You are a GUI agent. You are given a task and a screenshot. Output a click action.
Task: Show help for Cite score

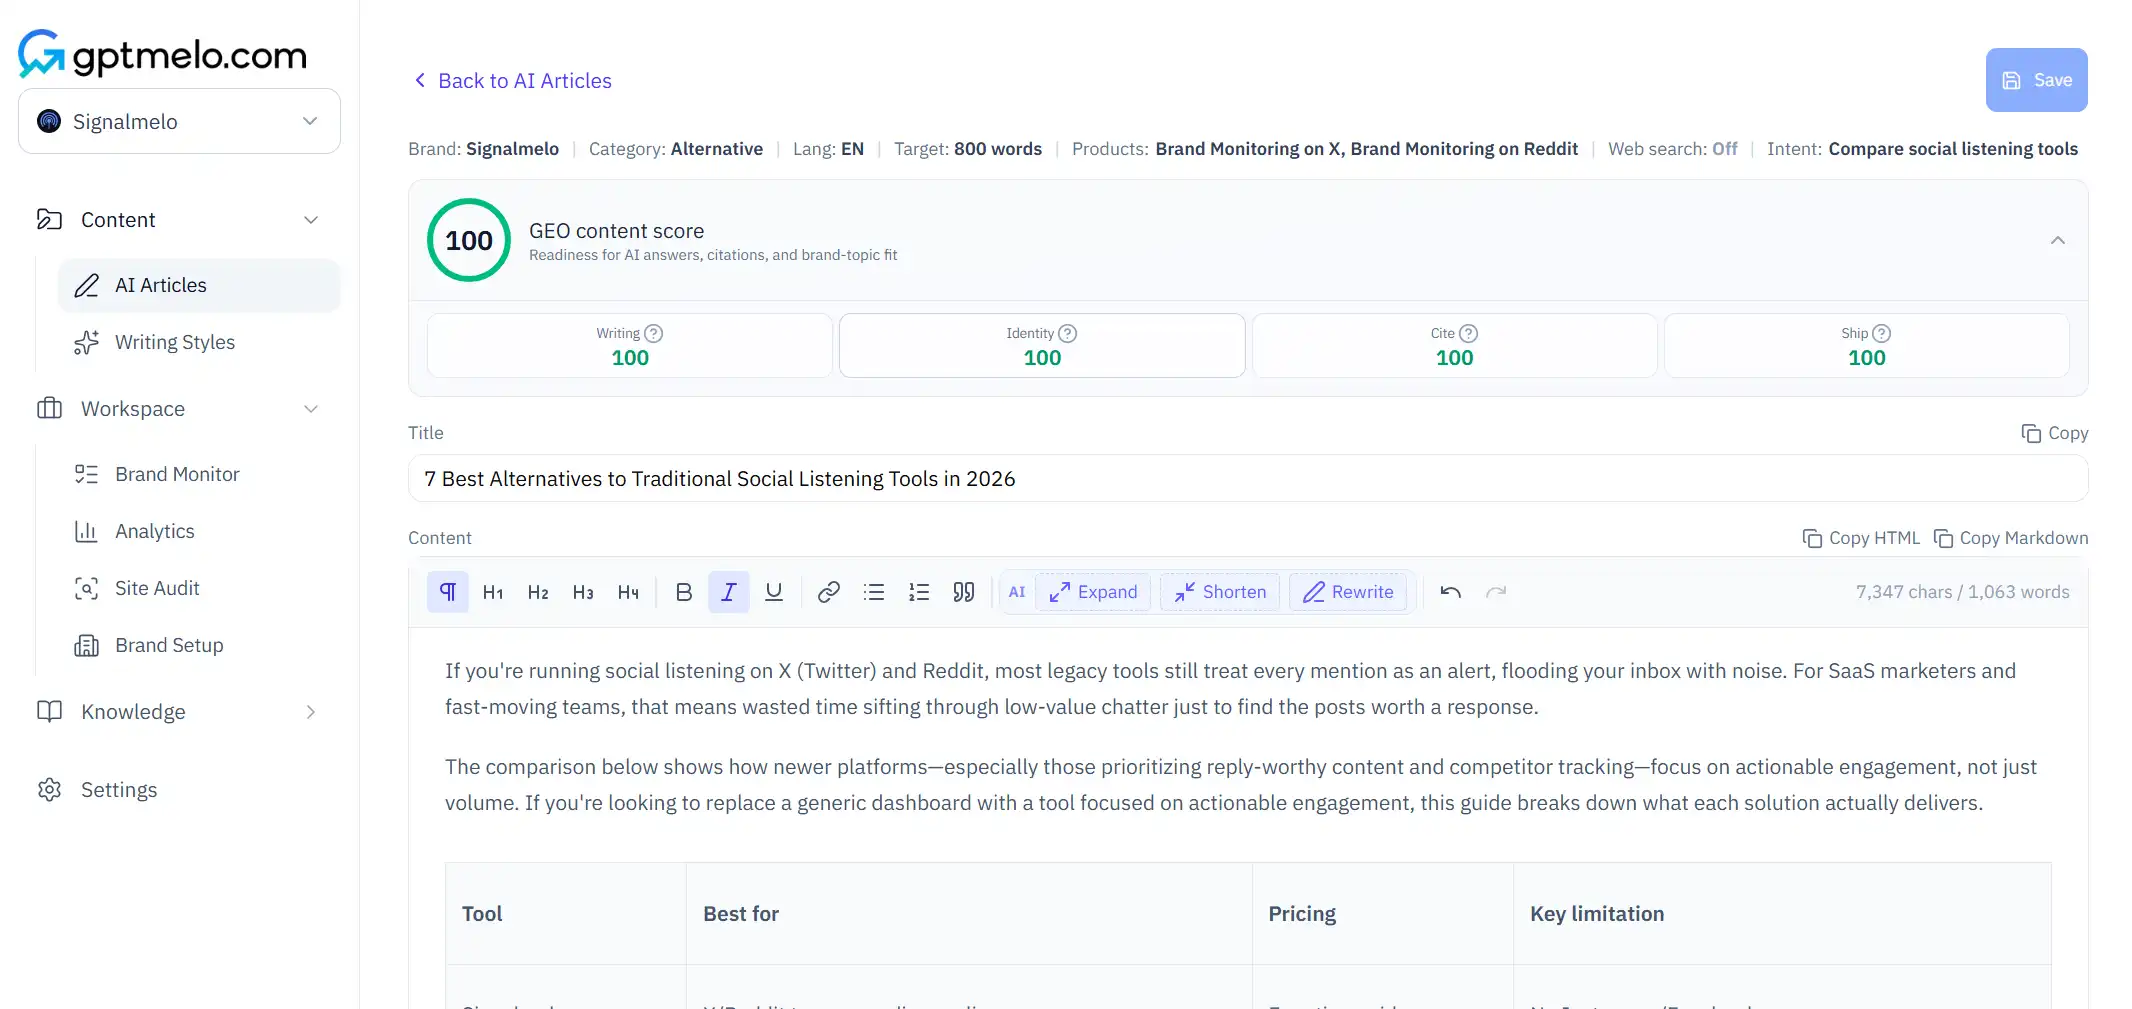coord(1469,334)
